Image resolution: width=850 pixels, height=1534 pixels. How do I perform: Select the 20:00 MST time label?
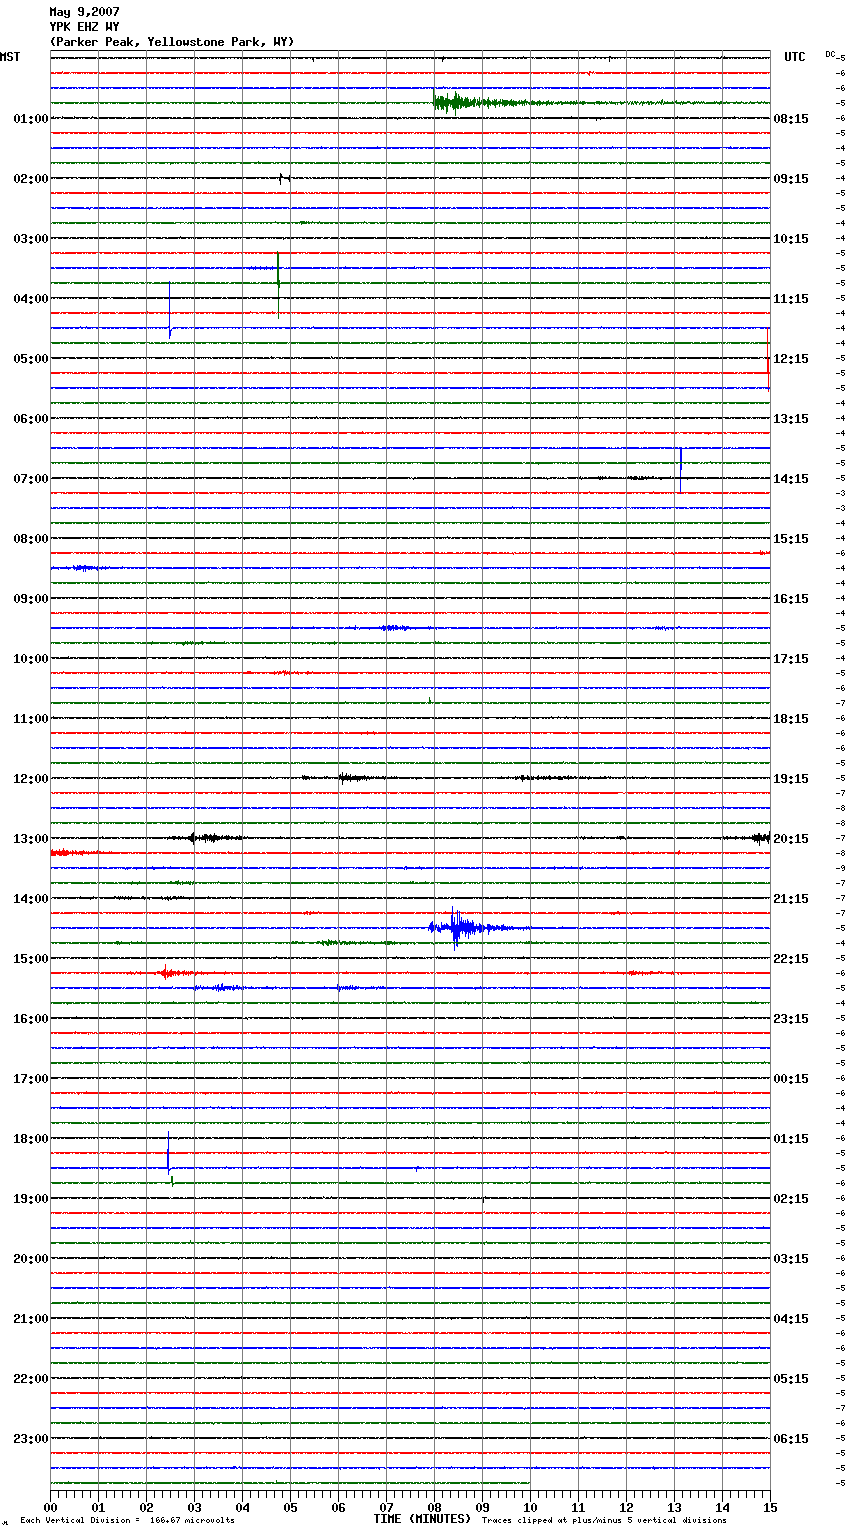pos(31,1259)
